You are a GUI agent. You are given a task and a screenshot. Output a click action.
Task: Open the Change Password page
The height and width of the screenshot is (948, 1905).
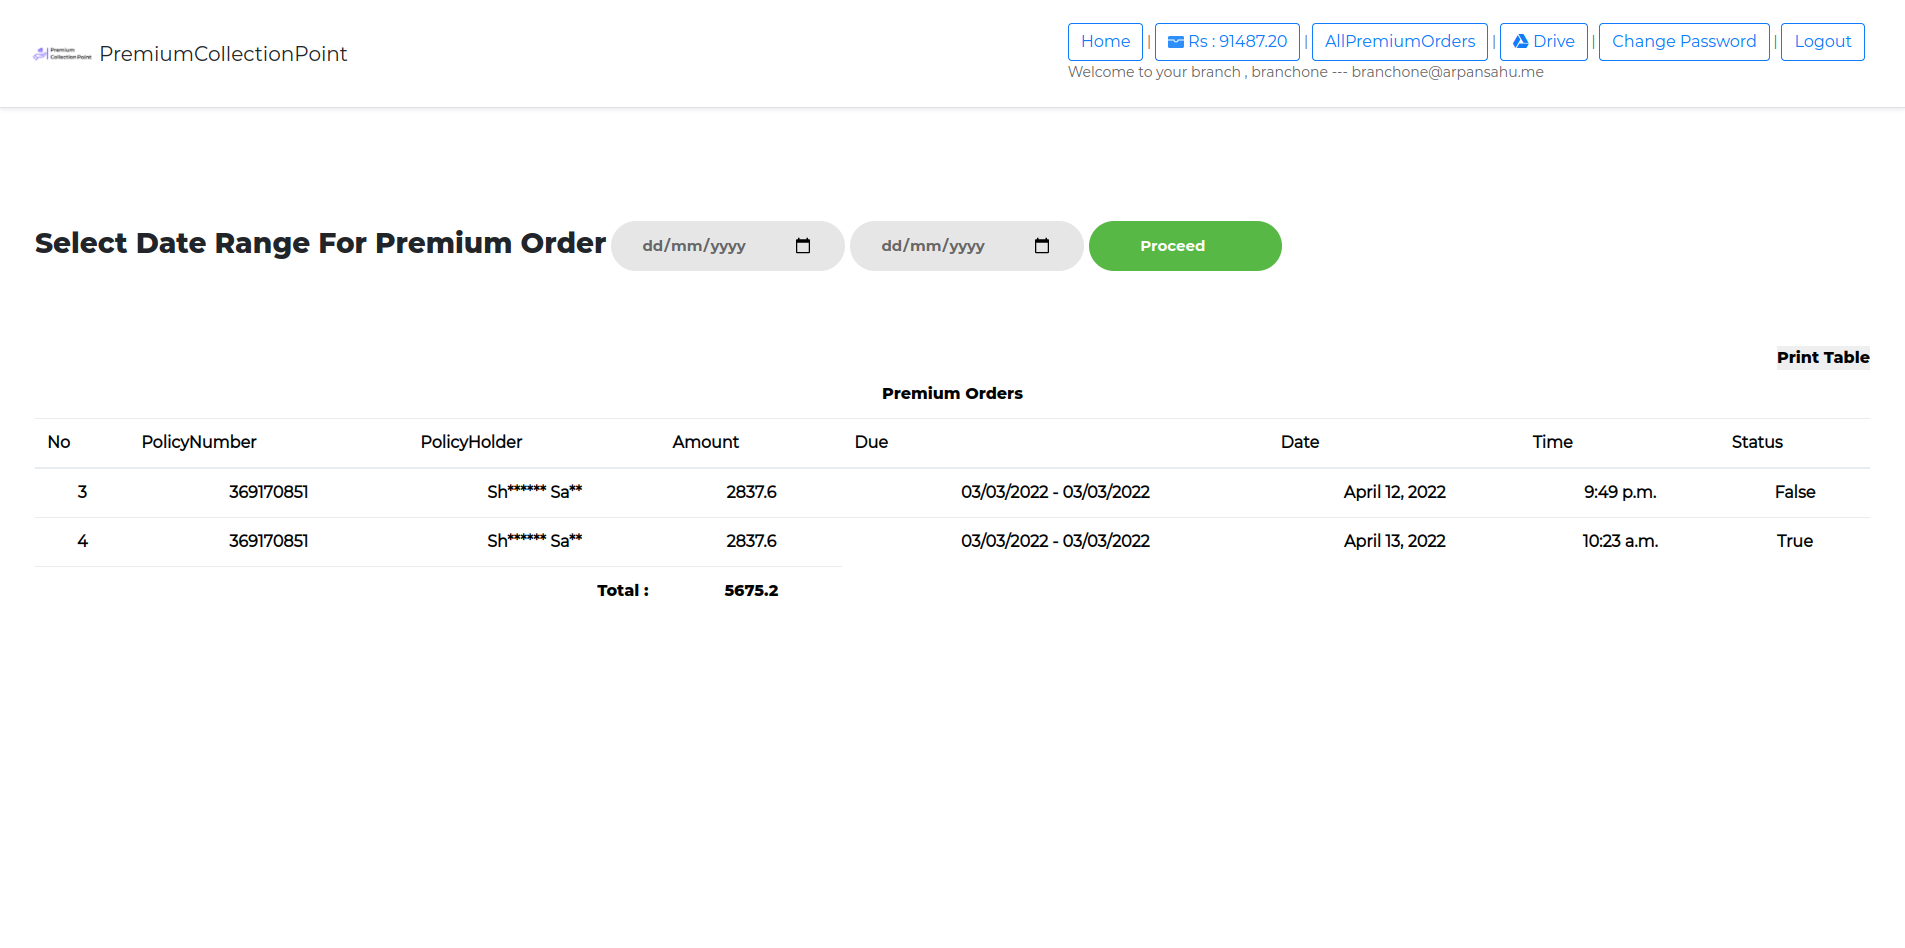[1683, 42]
